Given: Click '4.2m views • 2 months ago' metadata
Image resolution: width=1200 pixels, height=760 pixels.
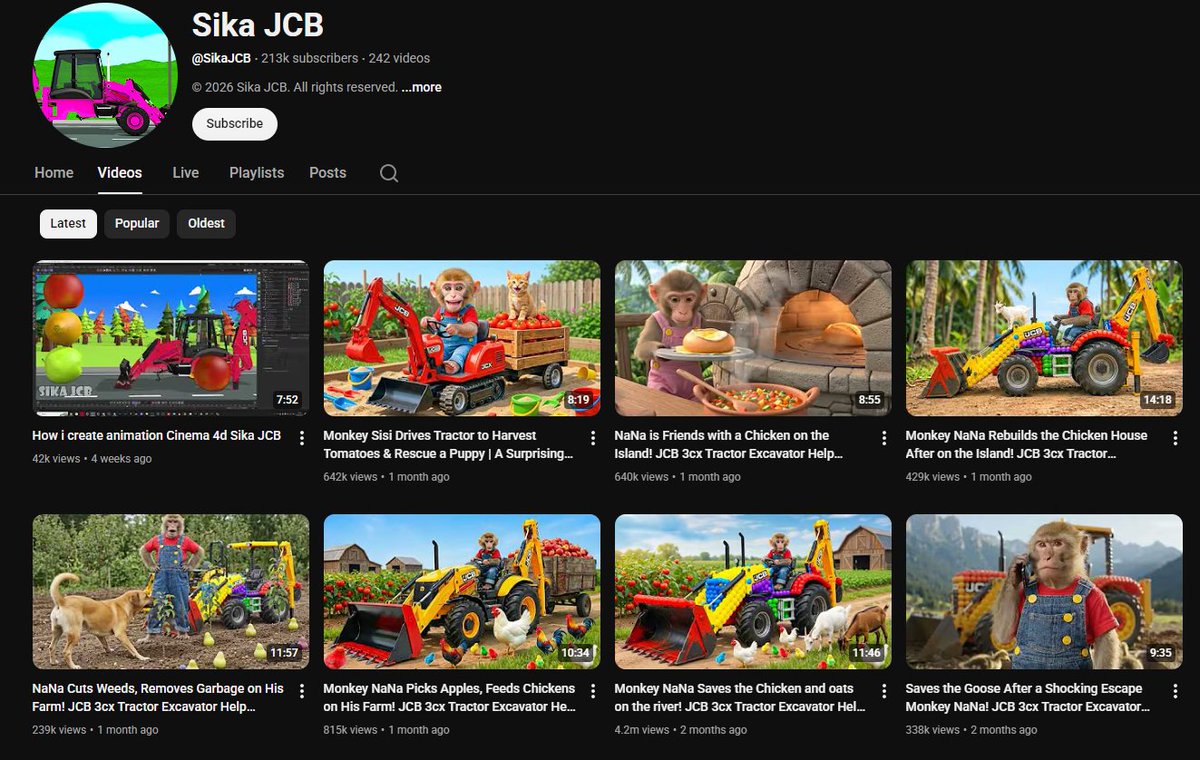Looking at the screenshot, I should pos(681,730).
